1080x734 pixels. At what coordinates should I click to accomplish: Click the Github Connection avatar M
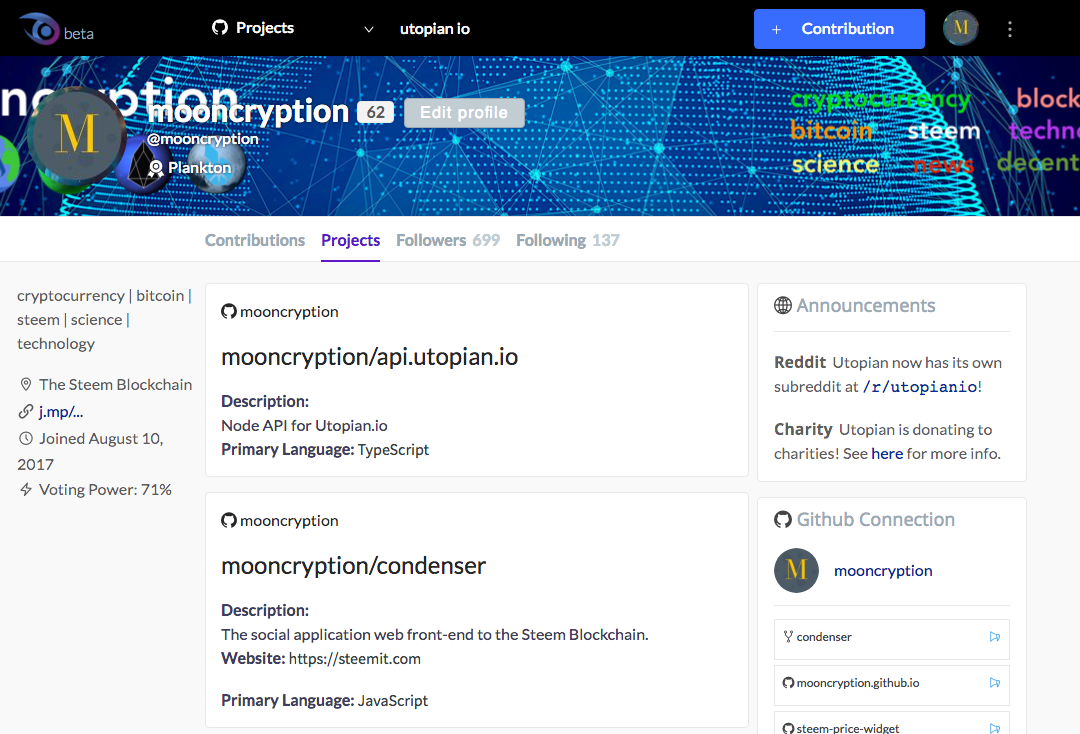tap(796, 570)
